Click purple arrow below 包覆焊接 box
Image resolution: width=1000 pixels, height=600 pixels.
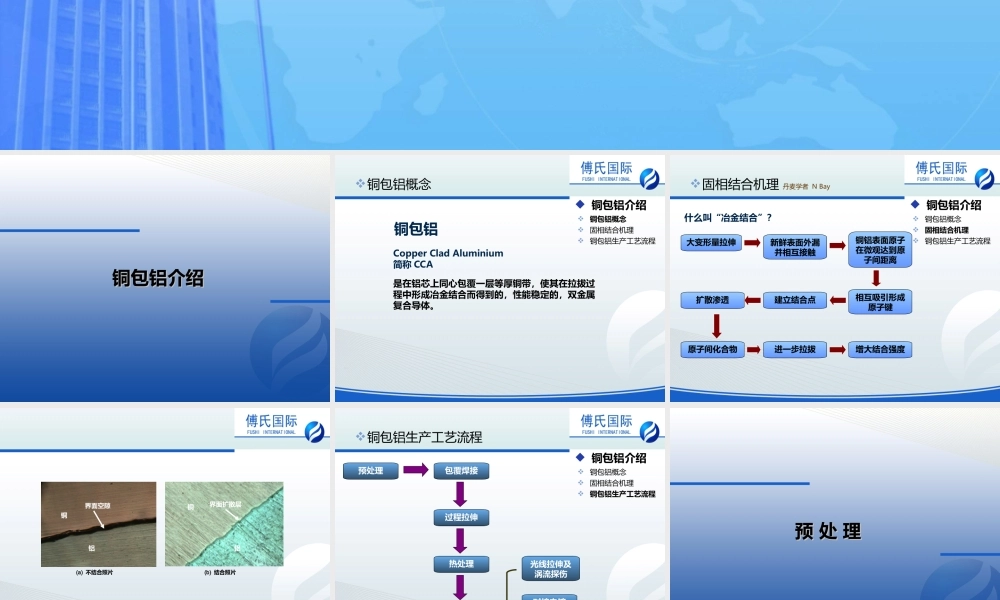[460, 494]
